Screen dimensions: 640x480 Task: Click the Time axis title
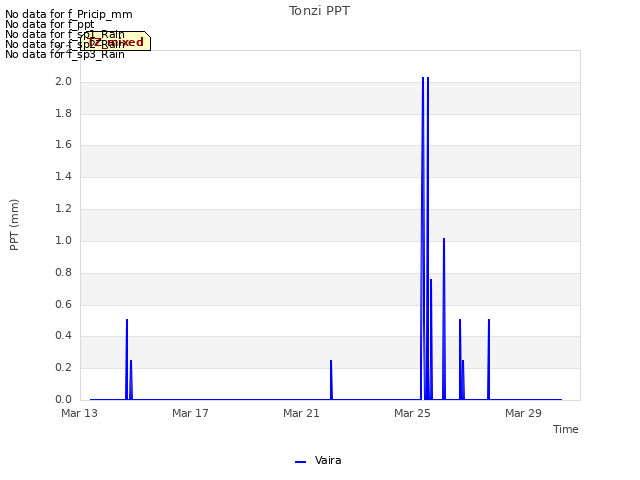point(566,429)
